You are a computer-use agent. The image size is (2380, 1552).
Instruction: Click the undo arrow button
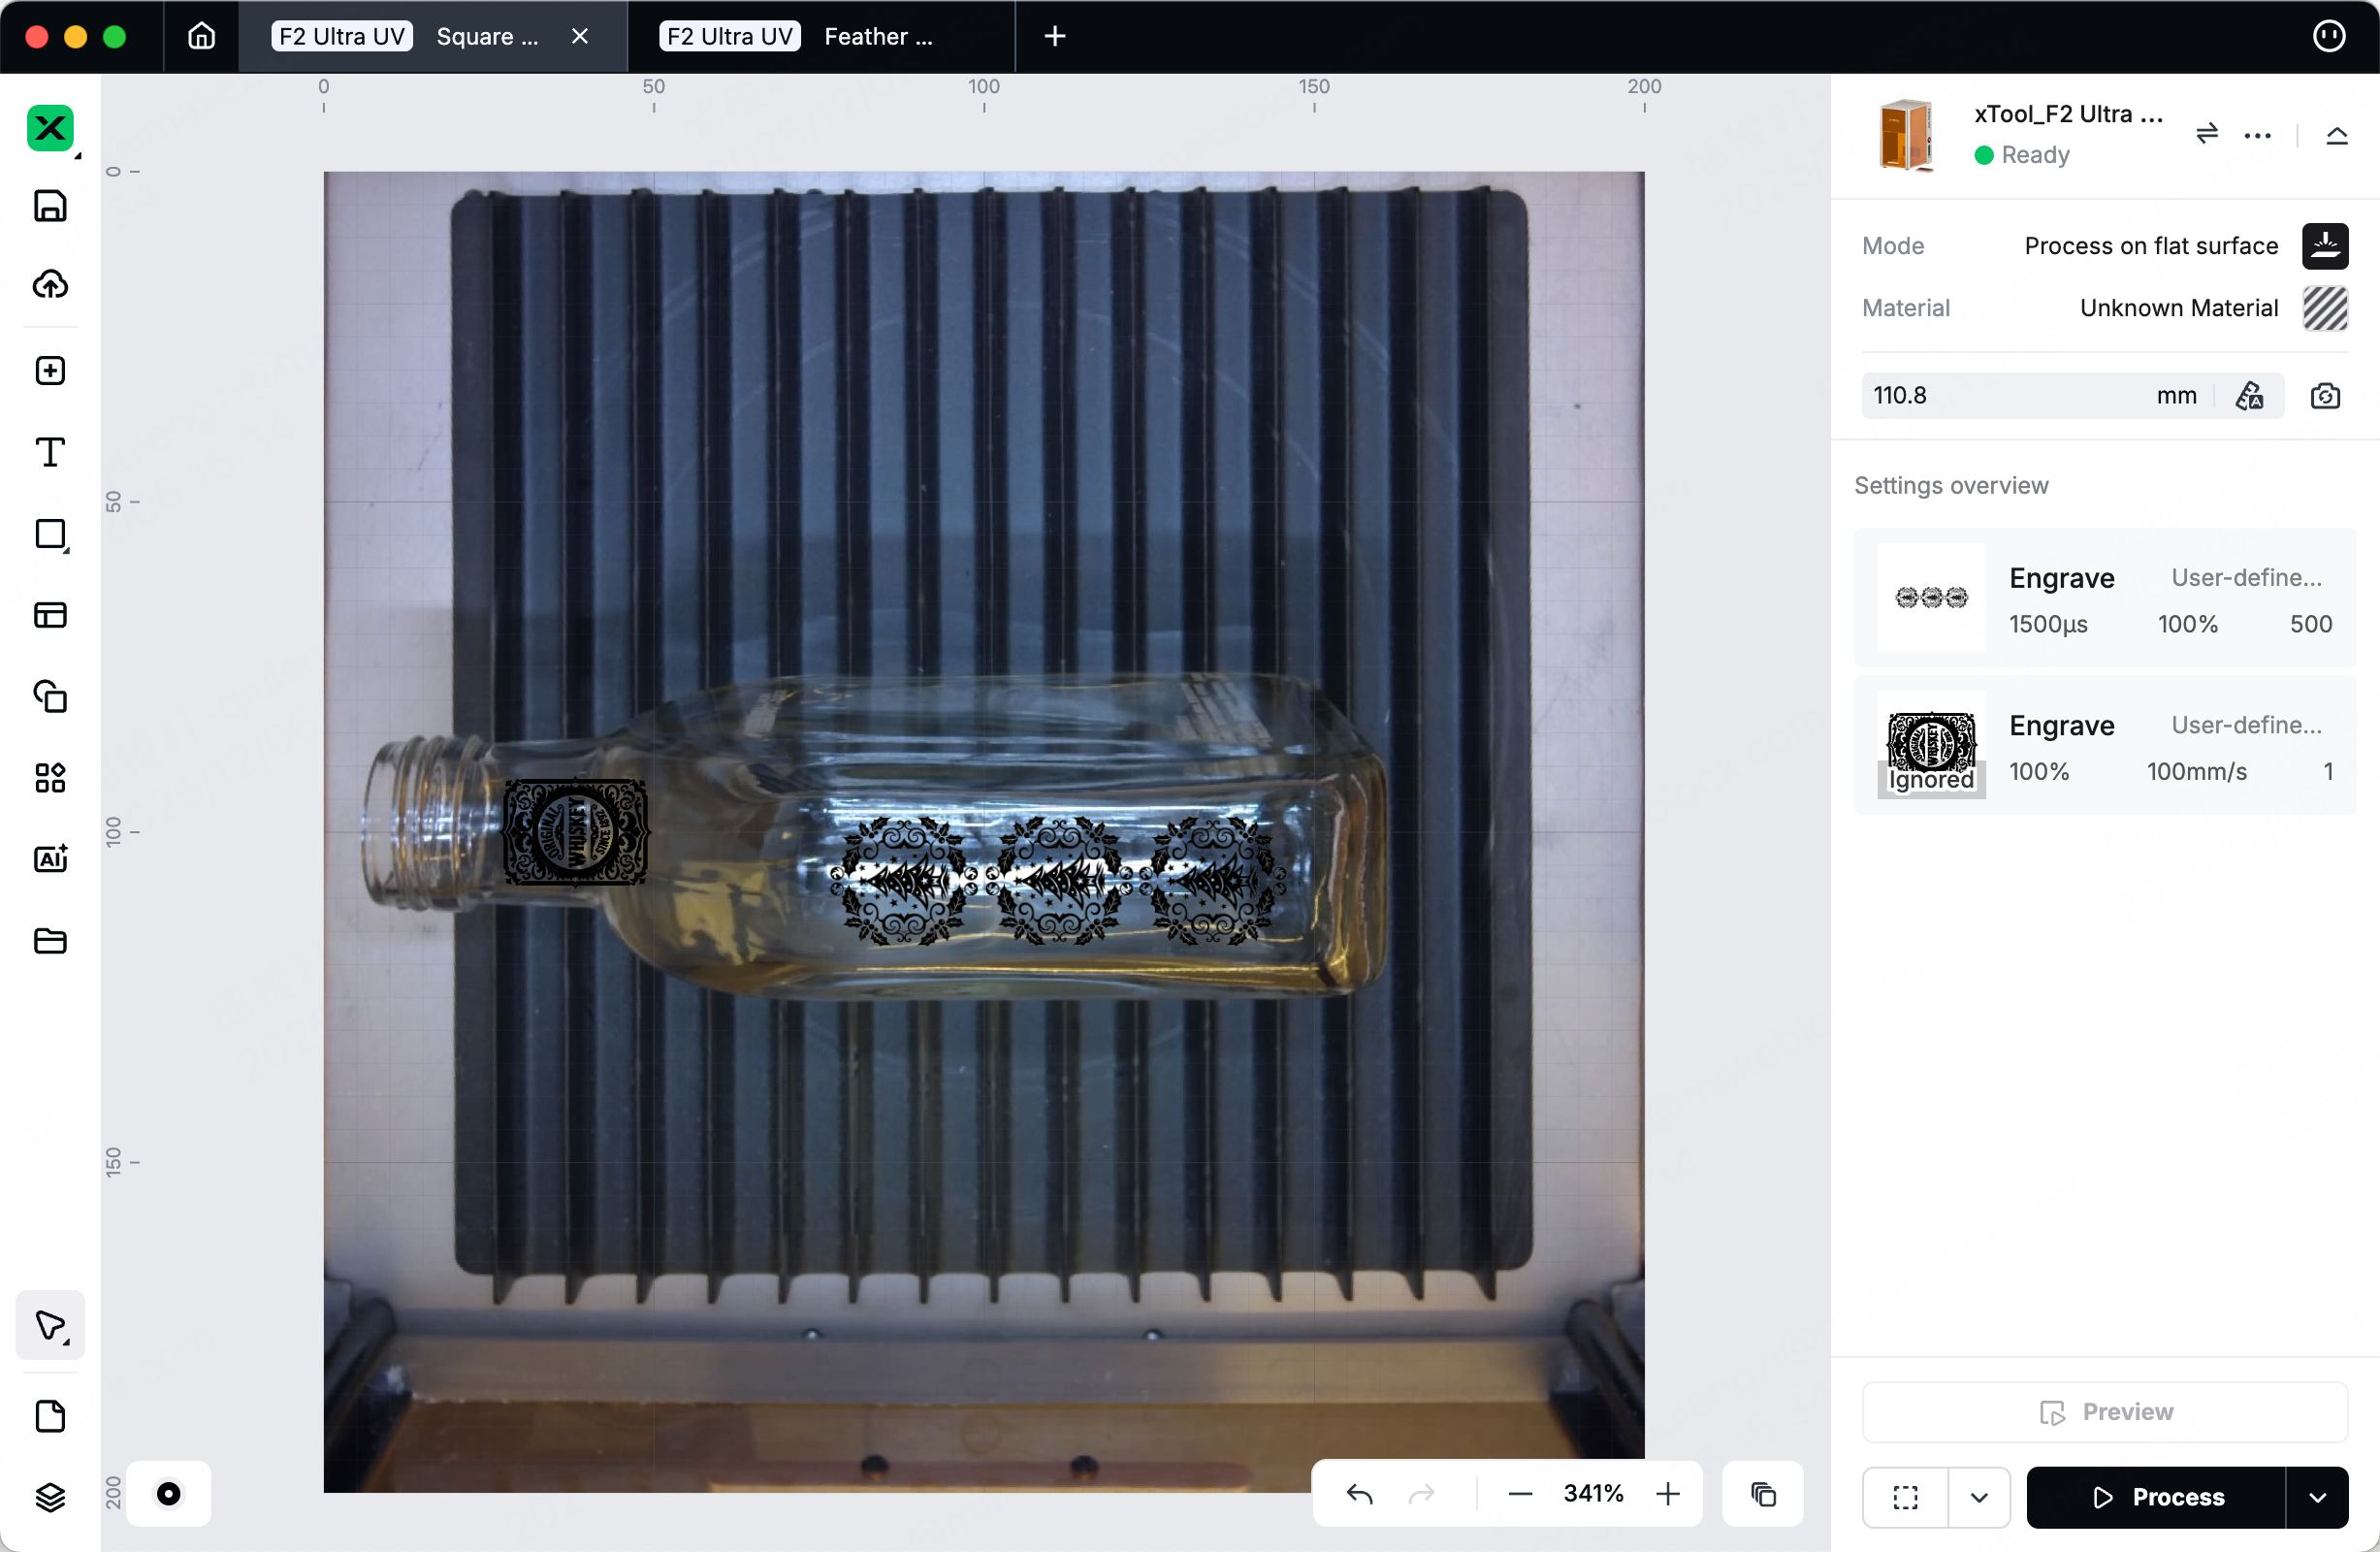coord(1359,1493)
